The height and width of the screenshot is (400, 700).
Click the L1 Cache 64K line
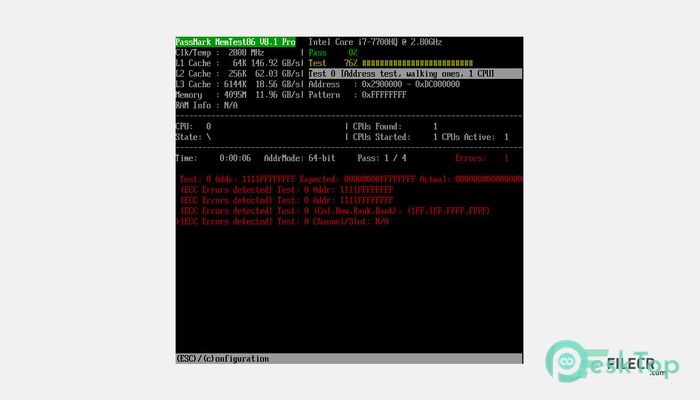tap(239, 63)
